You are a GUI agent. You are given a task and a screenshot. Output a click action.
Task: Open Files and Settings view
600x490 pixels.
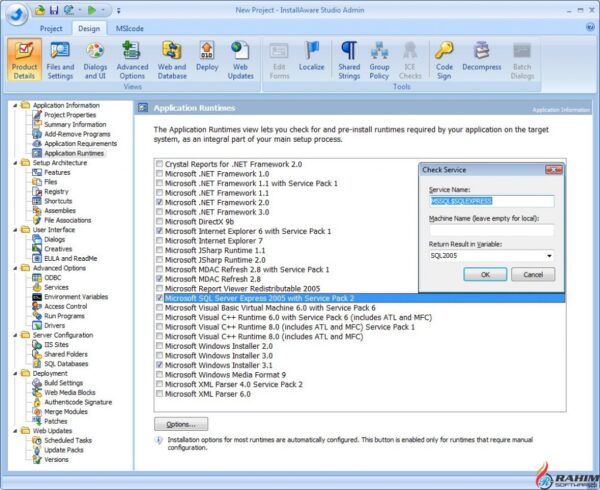tap(60, 60)
